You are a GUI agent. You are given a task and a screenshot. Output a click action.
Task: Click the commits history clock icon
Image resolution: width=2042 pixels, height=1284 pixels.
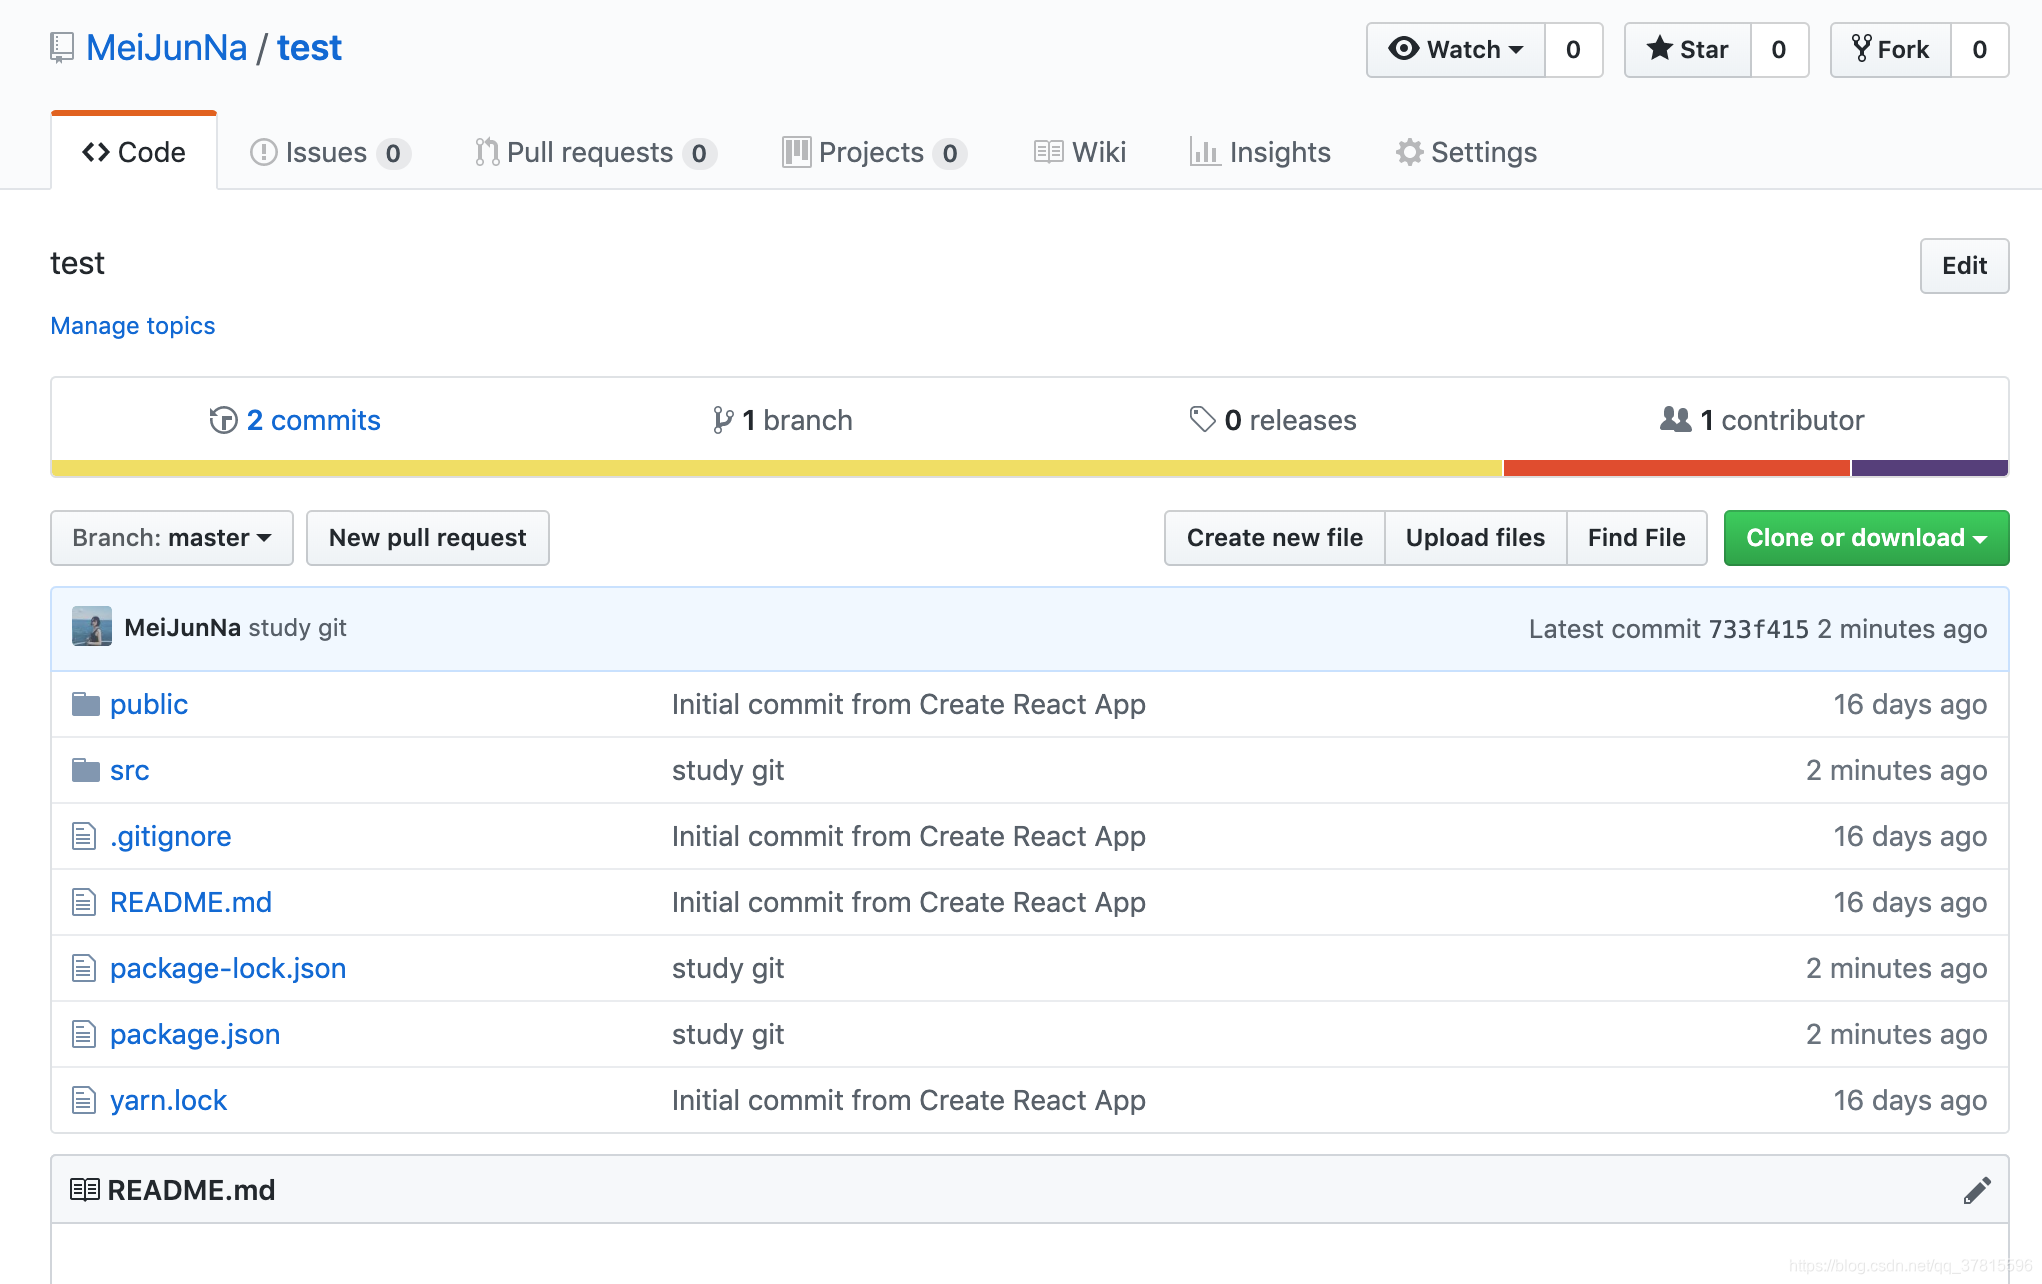coord(223,420)
